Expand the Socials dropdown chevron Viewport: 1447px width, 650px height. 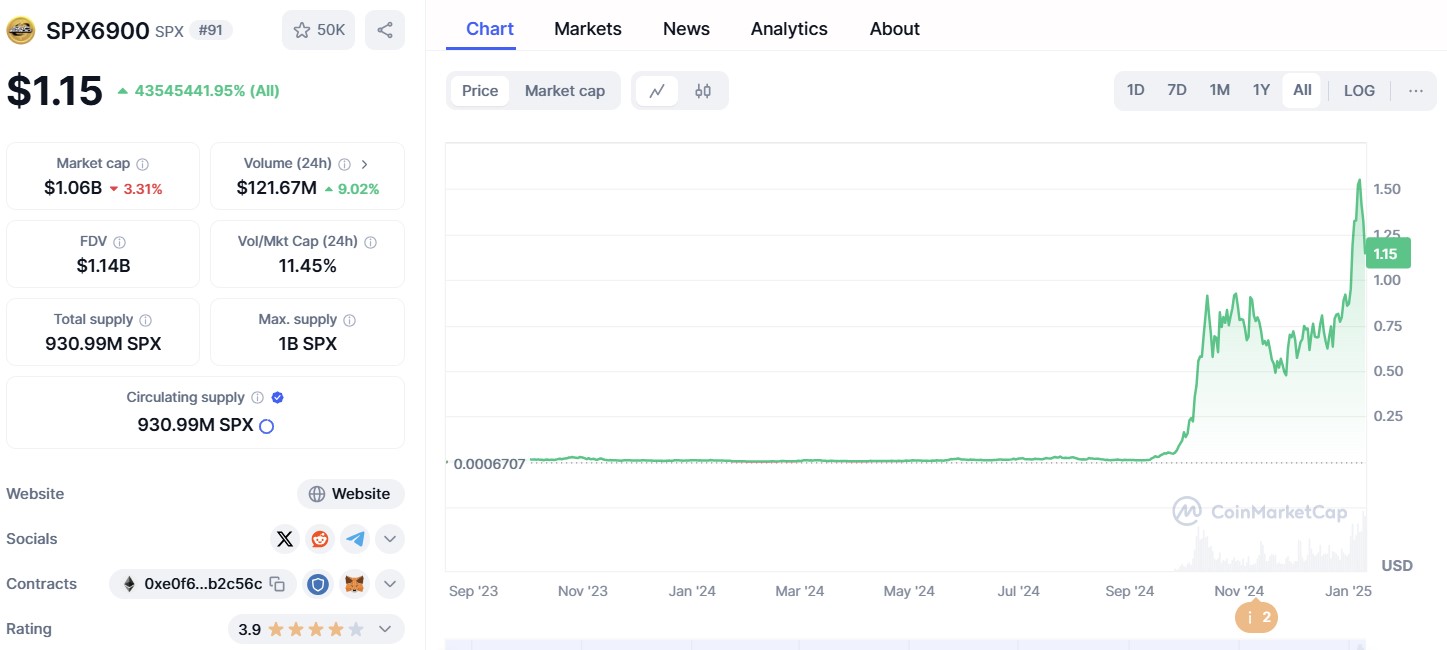(x=390, y=539)
